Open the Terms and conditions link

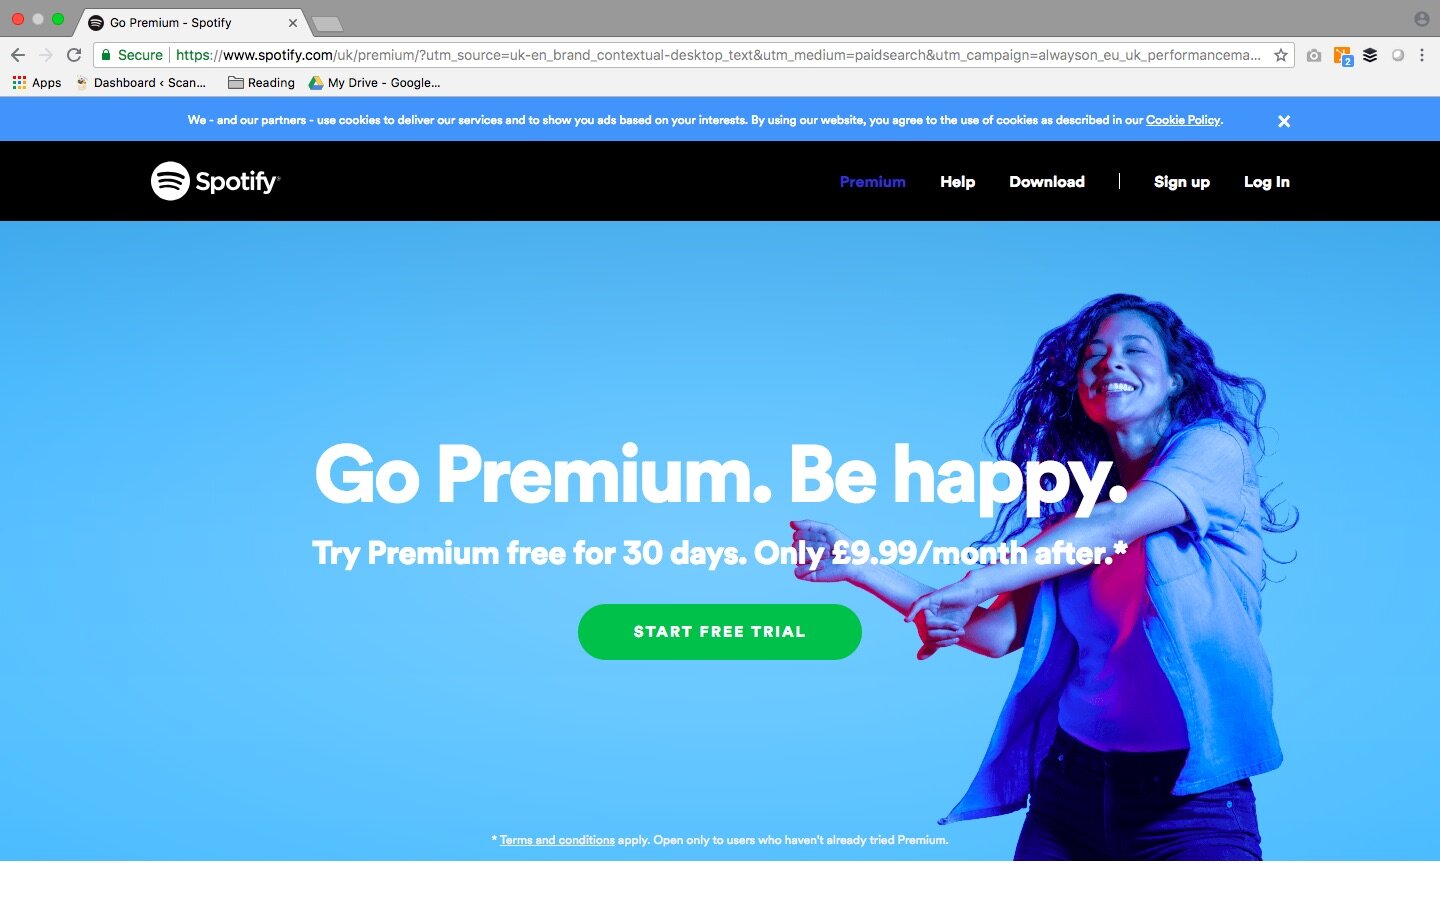click(557, 840)
